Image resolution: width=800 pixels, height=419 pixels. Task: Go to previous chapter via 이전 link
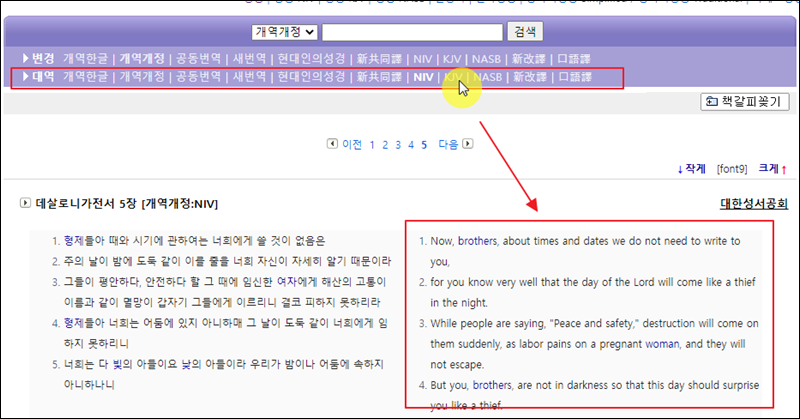click(x=352, y=144)
